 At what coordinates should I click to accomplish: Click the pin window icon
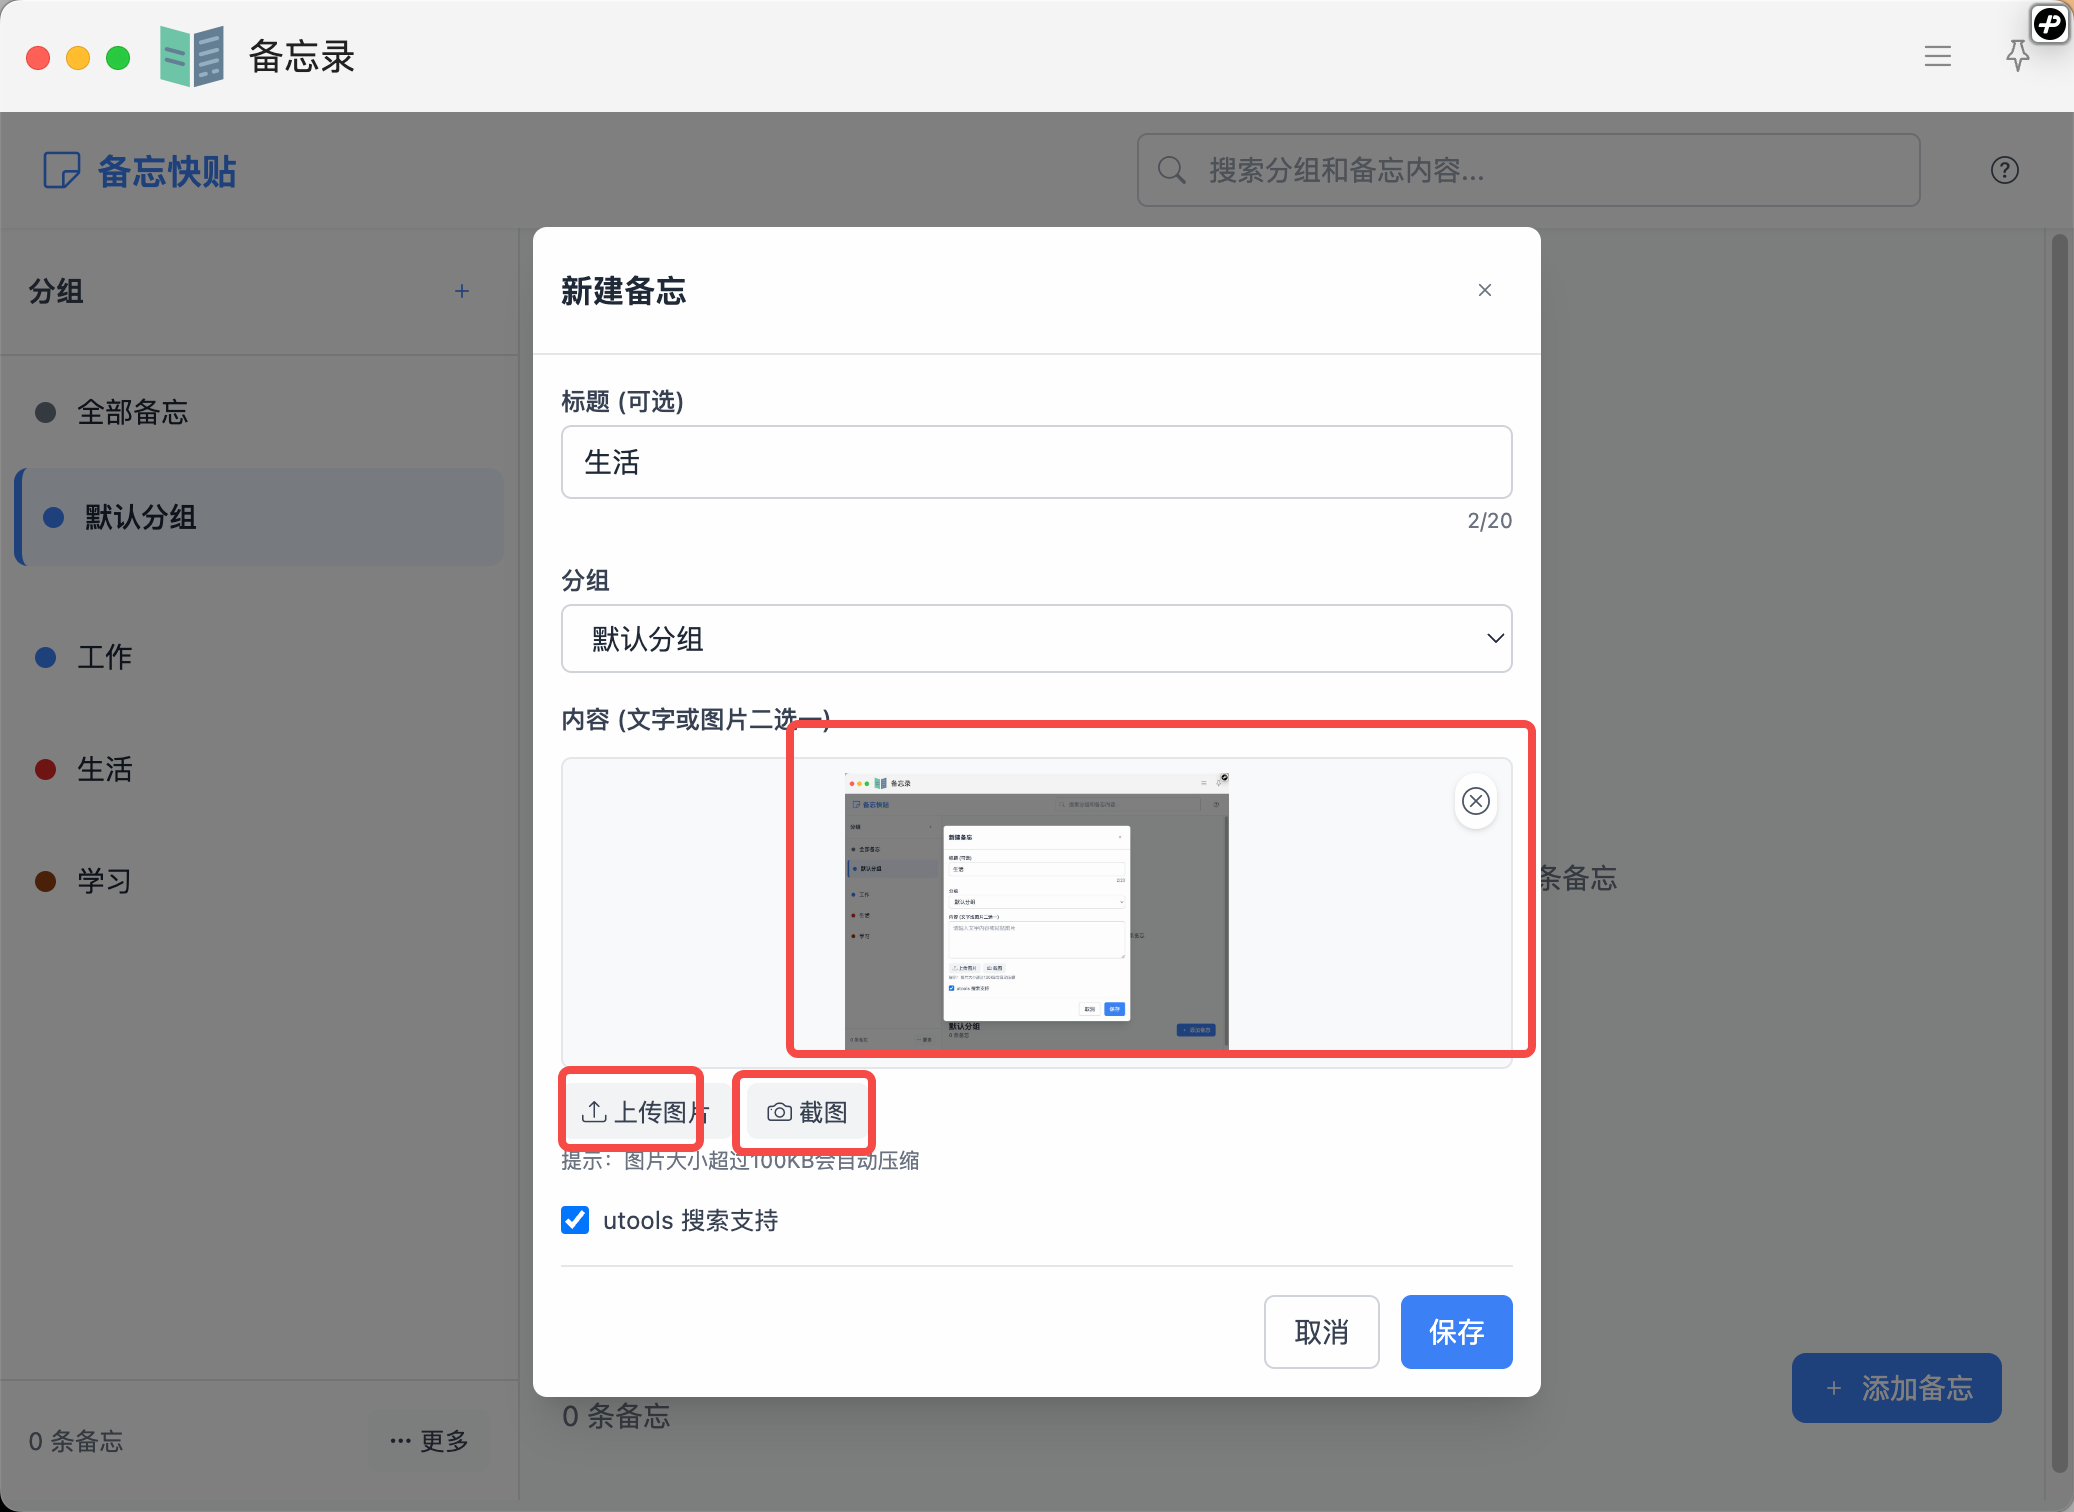coord(2017,56)
